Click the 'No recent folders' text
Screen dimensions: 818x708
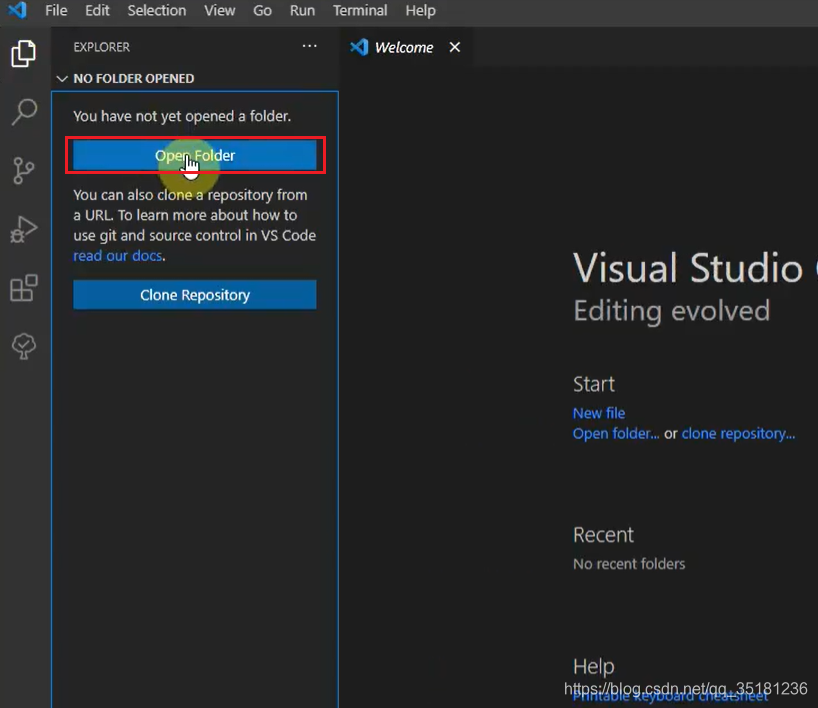click(x=629, y=564)
